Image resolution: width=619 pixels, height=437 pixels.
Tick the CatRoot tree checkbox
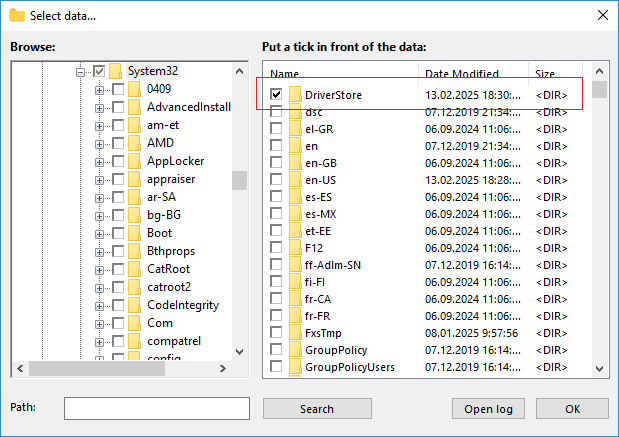pyautogui.click(x=118, y=269)
